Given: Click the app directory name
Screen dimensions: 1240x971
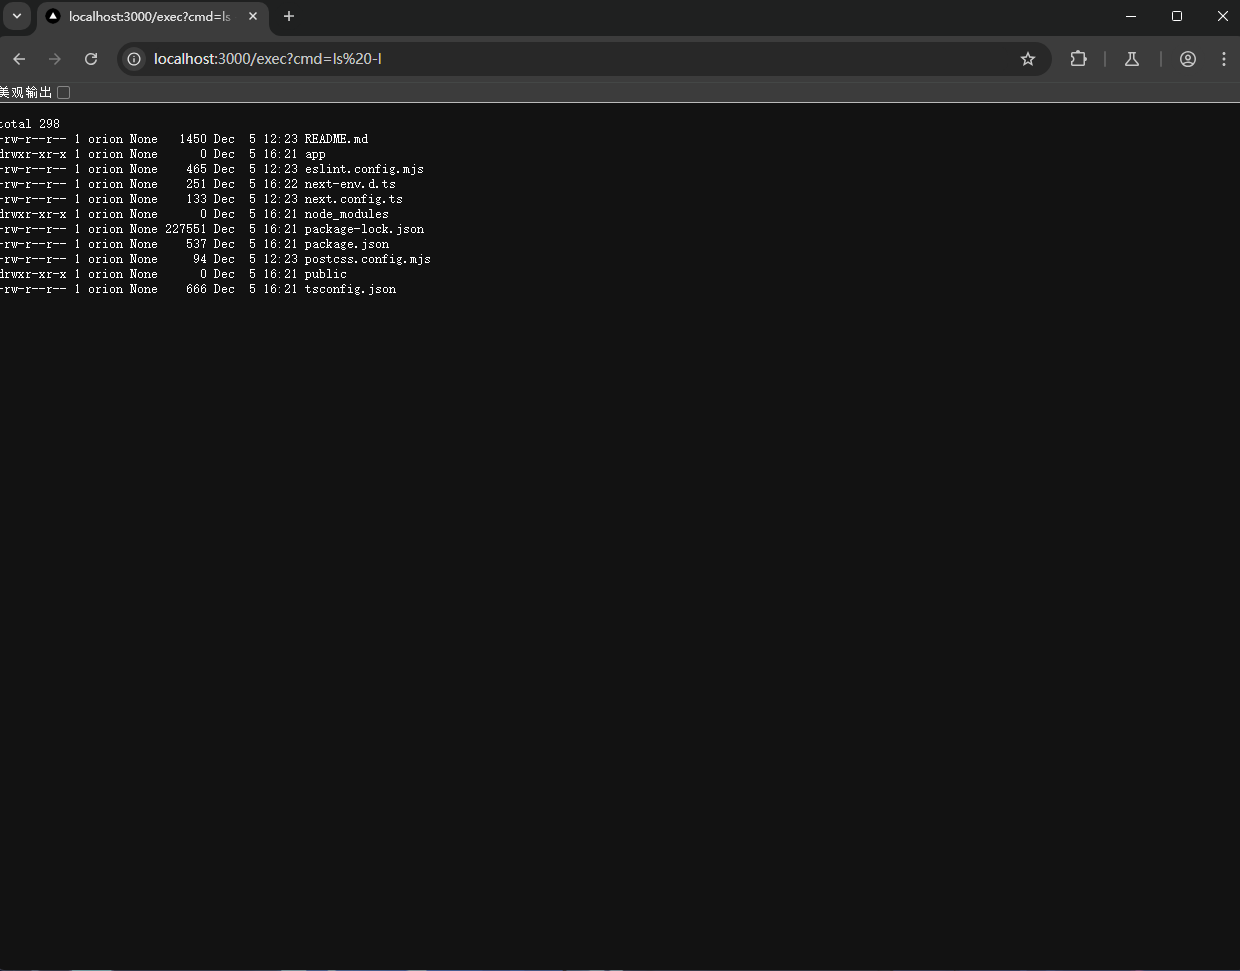Looking at the screenshot, I should 315,154.
